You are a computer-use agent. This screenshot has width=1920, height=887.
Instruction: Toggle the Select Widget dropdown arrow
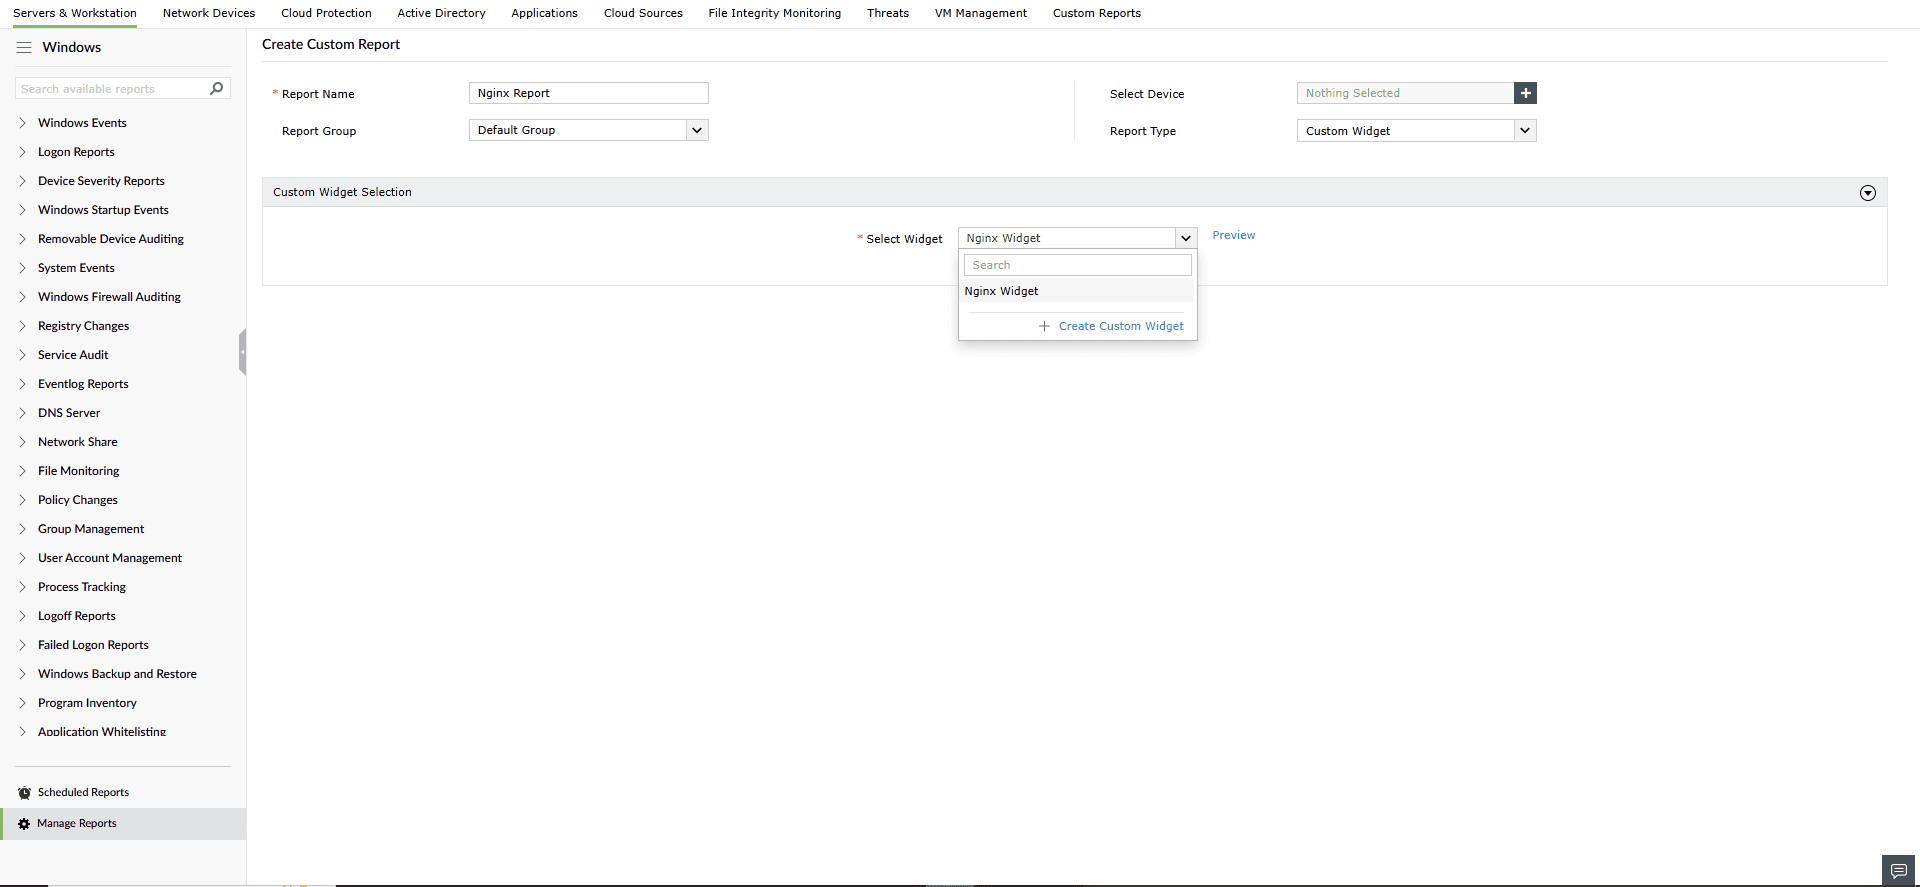1186,238
